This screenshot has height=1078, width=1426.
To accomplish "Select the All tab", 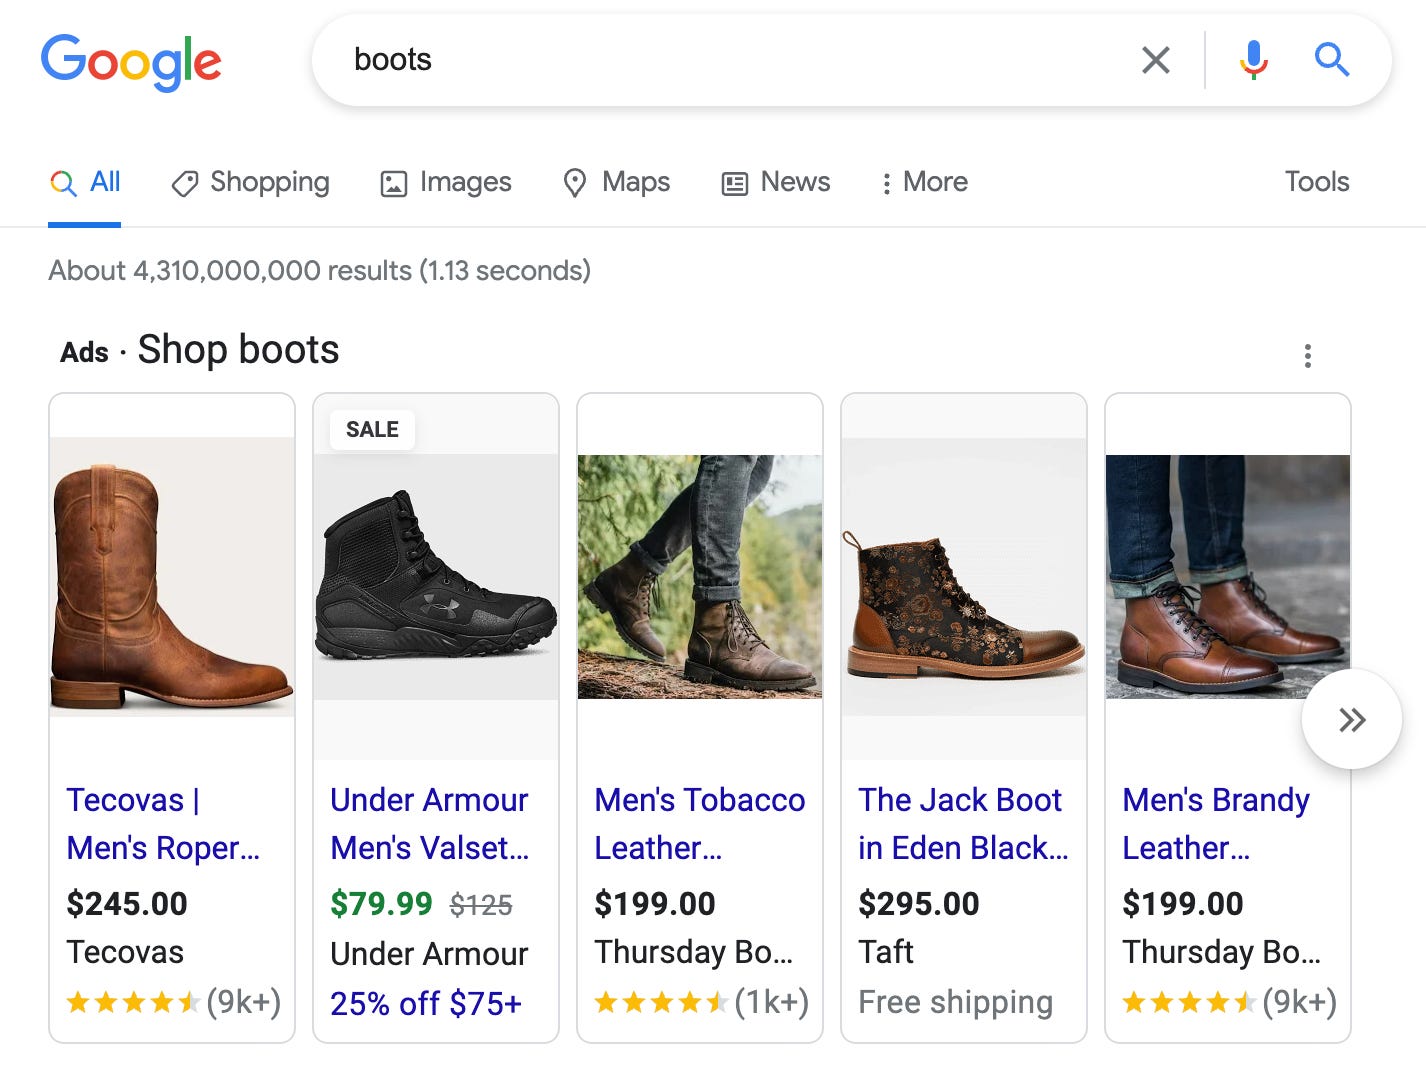I will click(x=85, y=182).
